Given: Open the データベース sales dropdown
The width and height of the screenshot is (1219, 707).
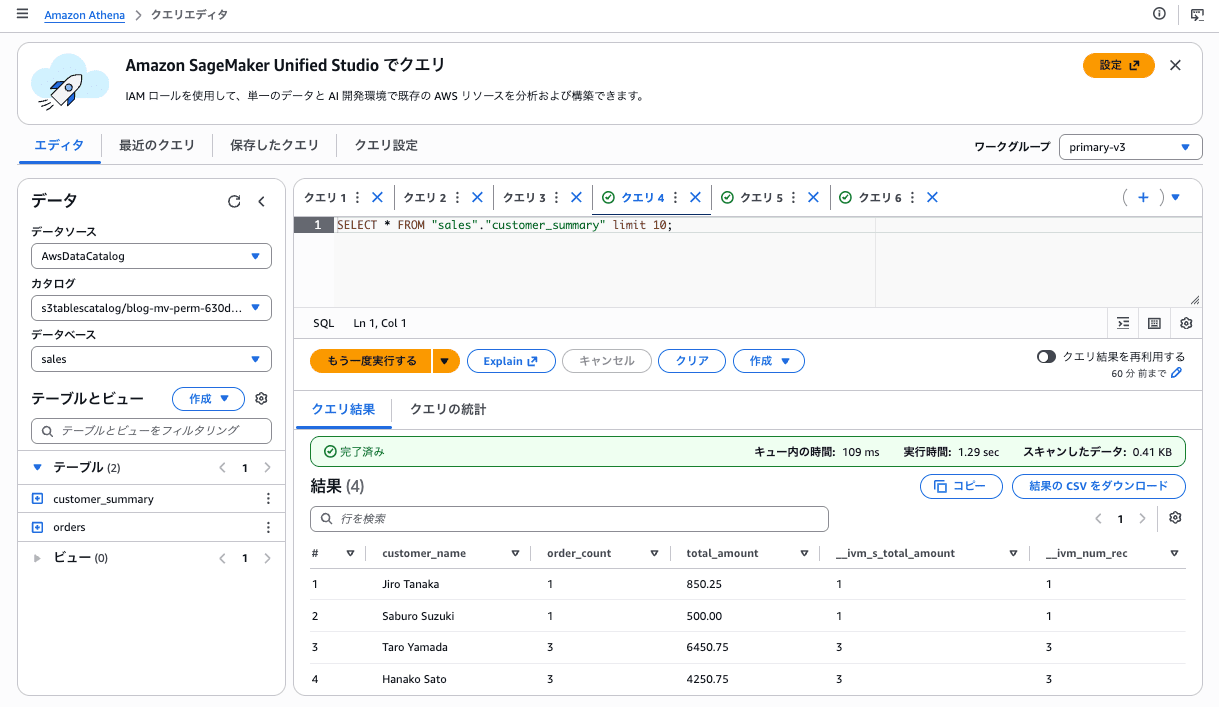Looking at the screenshot, I should [151, 359].
